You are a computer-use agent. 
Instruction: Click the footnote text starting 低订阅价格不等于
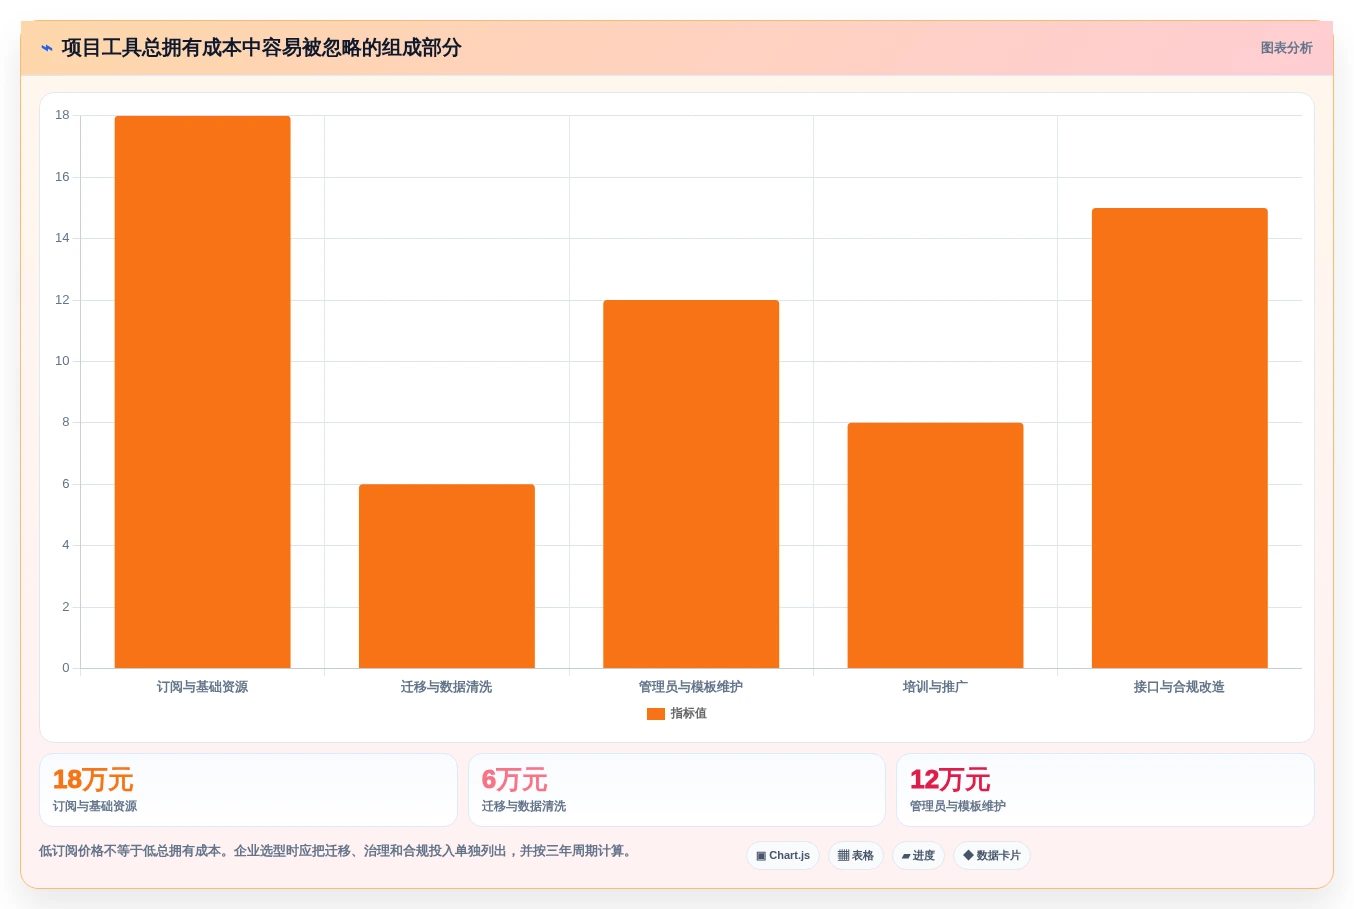click(337, 851)
